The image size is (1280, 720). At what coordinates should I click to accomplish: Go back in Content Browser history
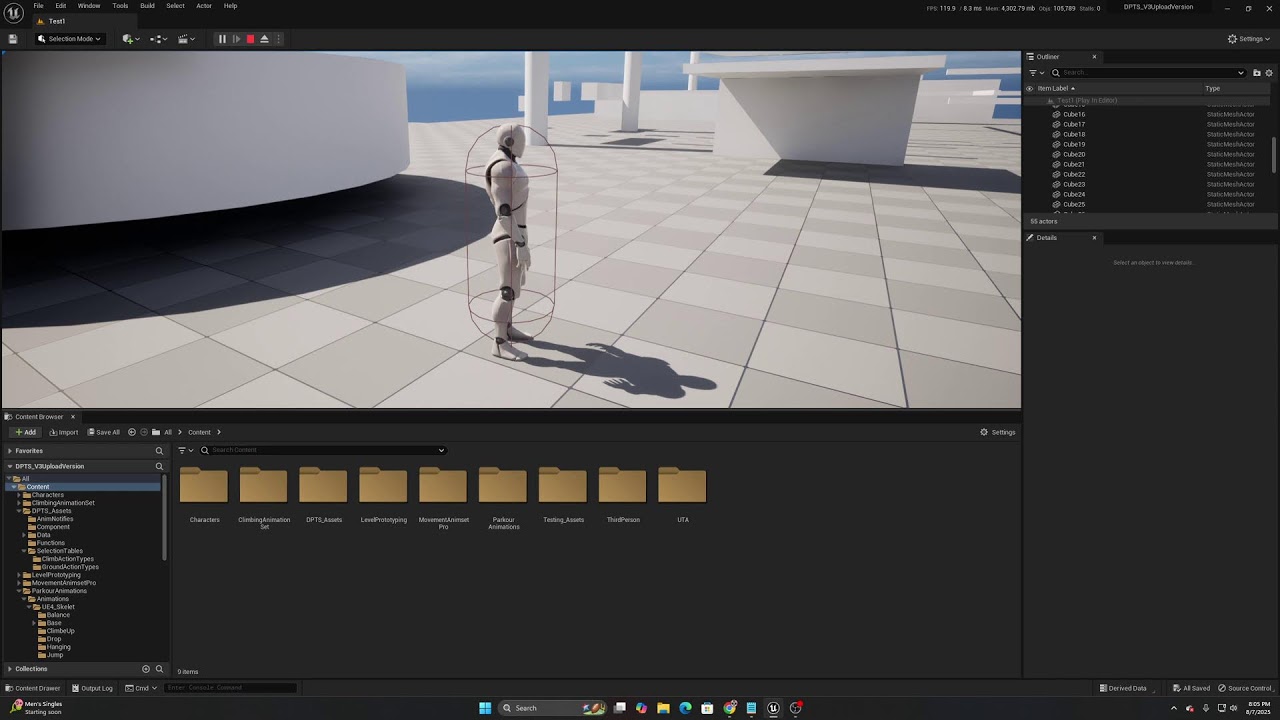(132, 432)
